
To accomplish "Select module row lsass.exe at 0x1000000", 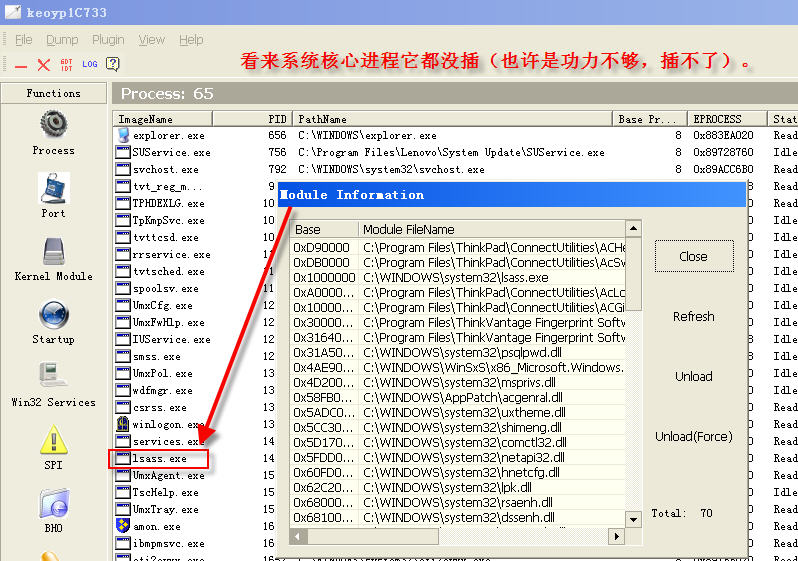I will (x=458, y=277).
